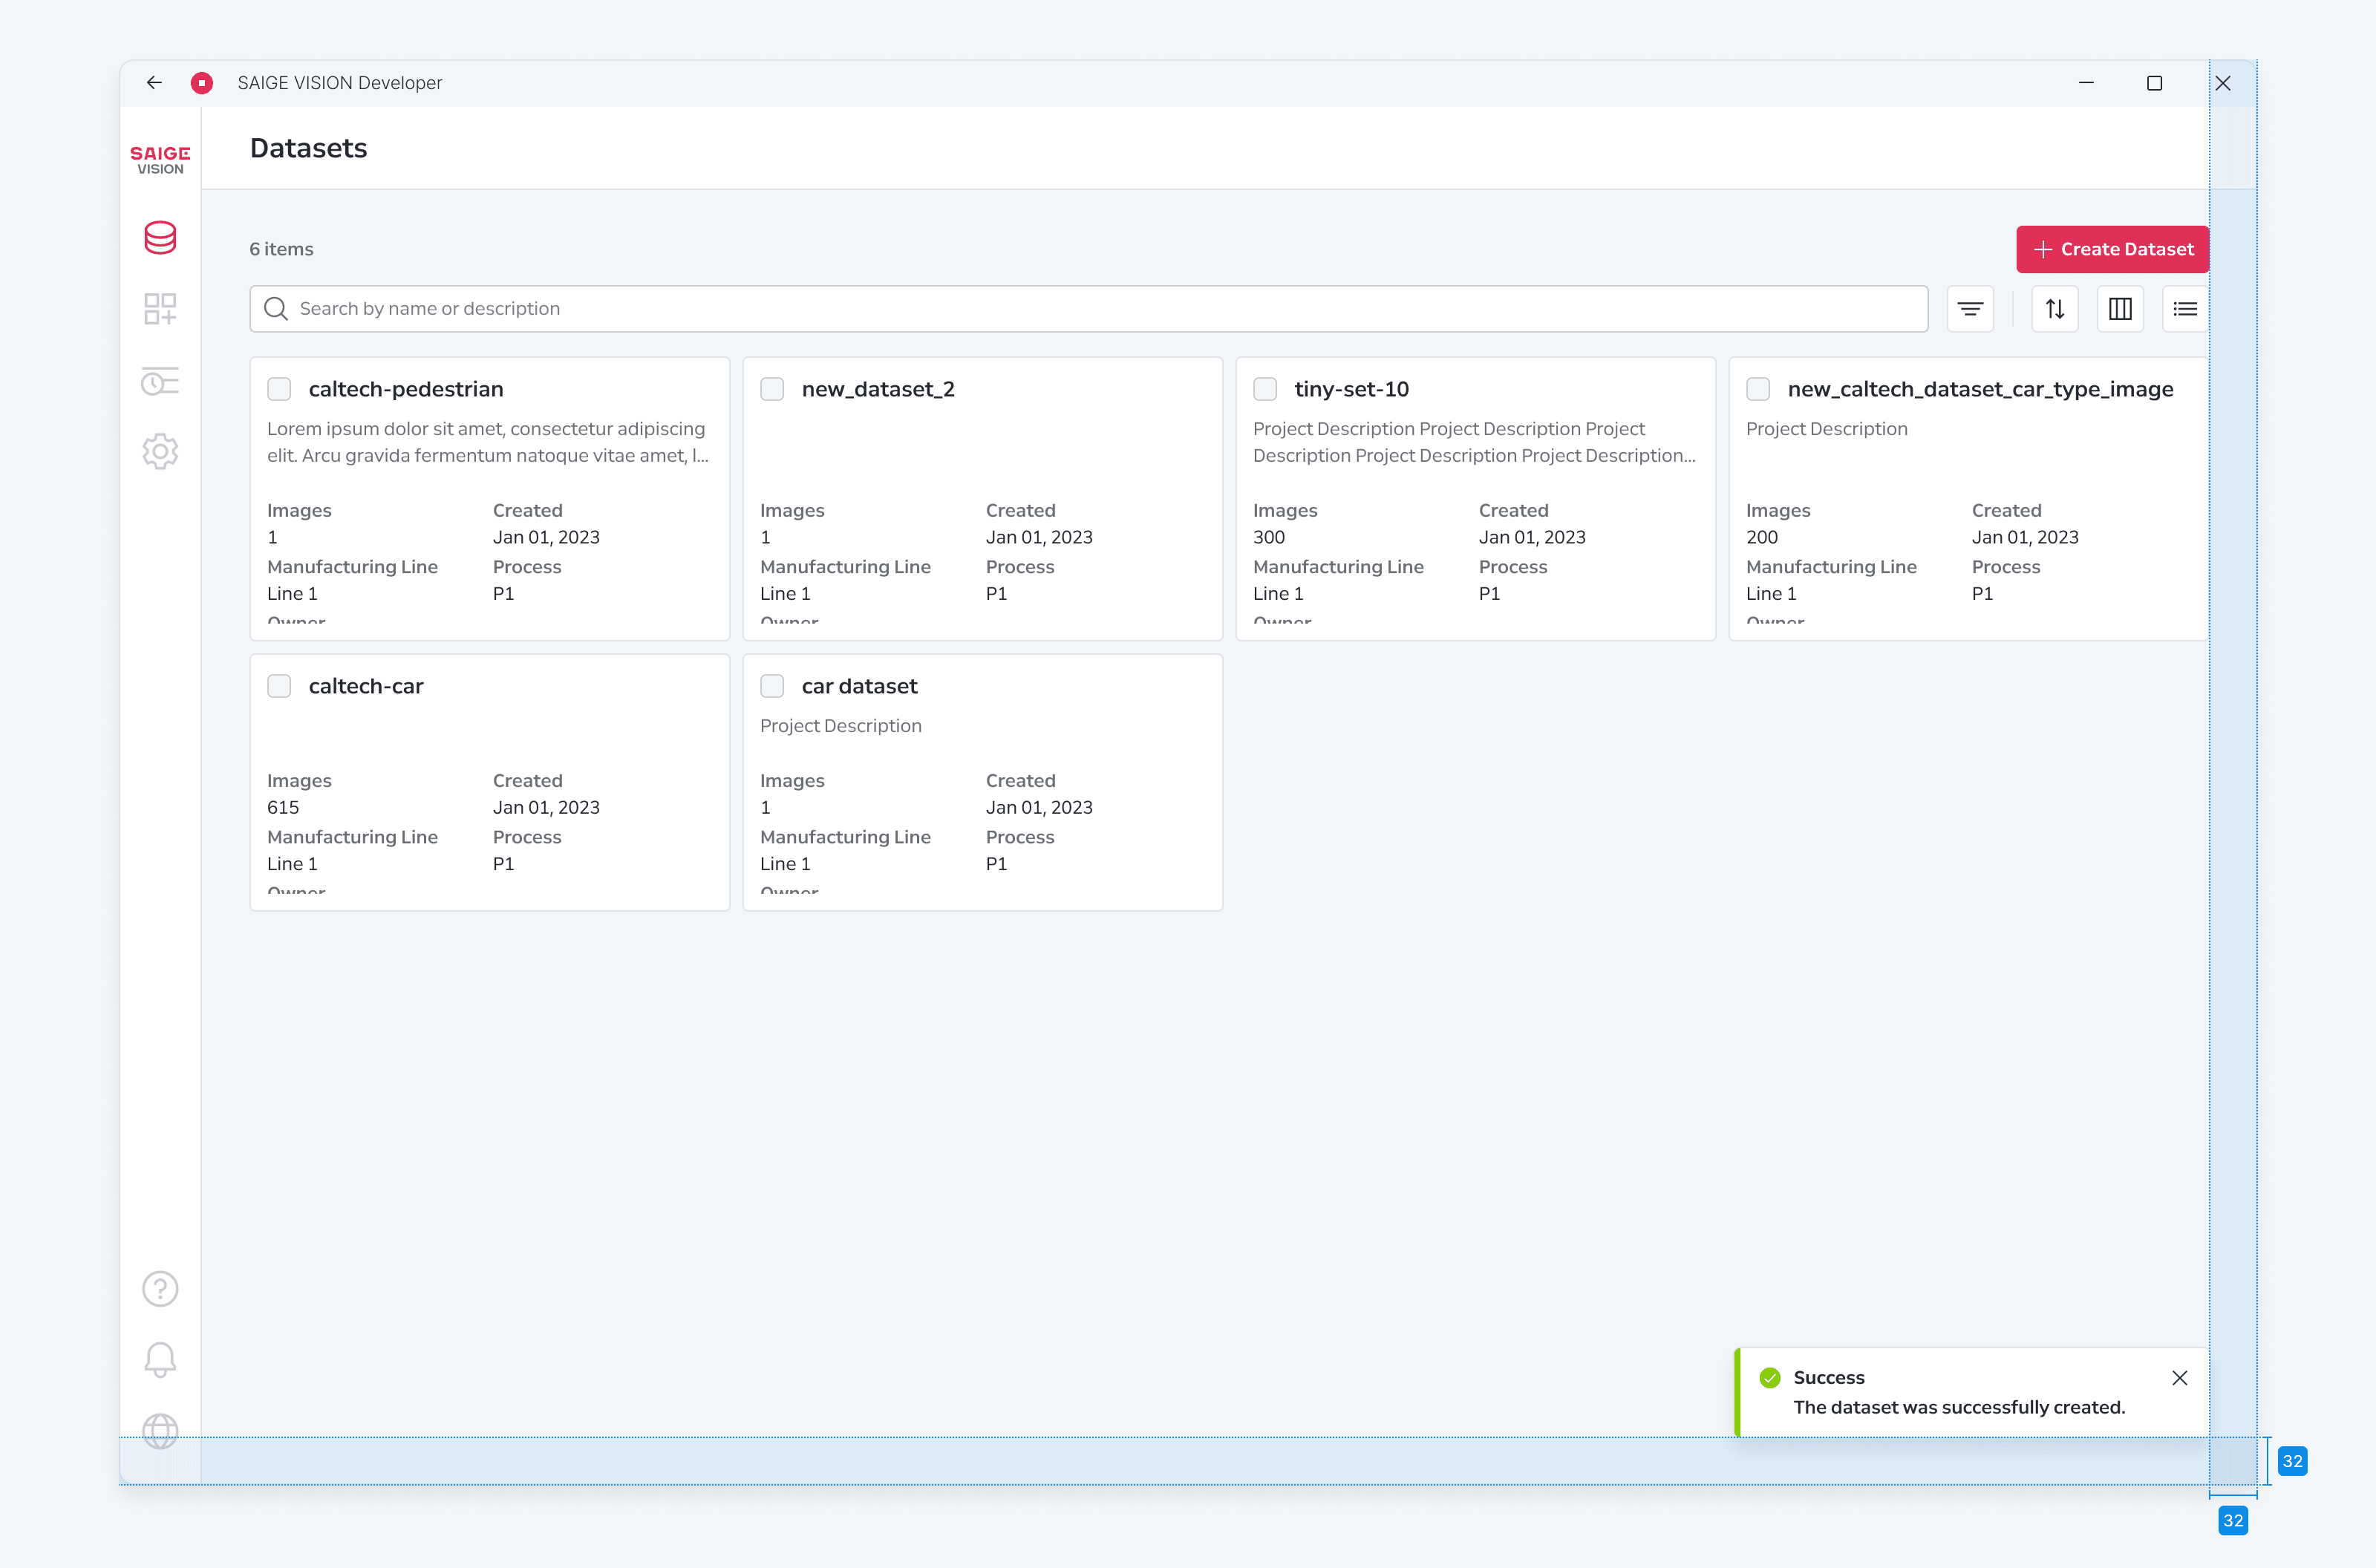The image size is (2376, 1568).
Task: Dismiss the Success notification with its X
Action: (2180, 1378)
